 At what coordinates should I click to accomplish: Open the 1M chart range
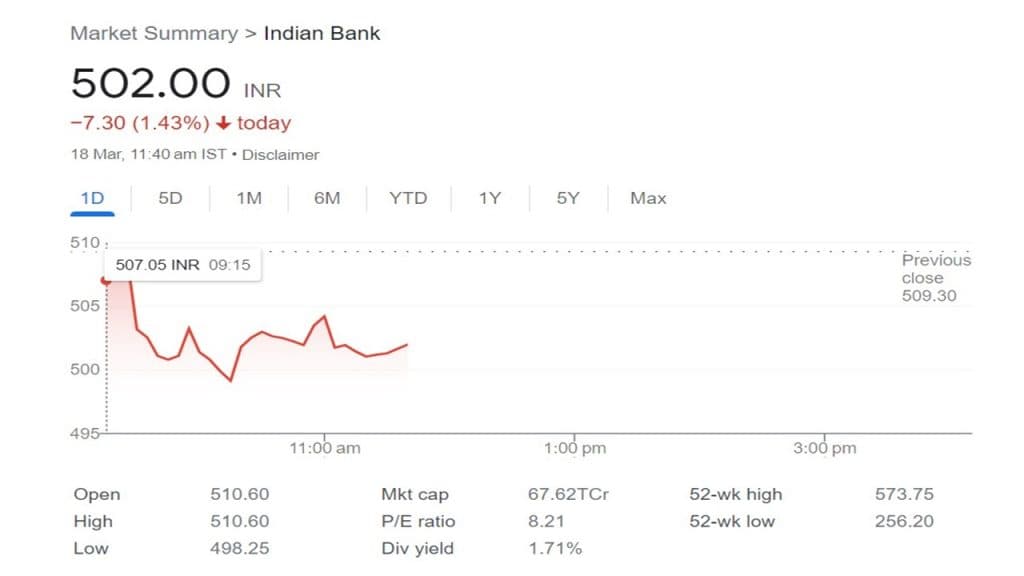click(249, 198)
